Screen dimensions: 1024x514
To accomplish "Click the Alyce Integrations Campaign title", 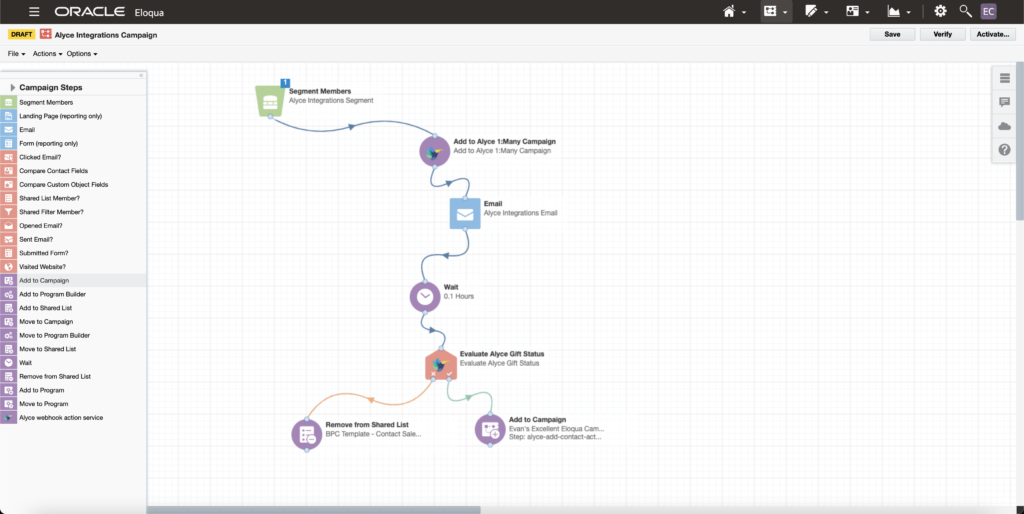I will 106,35.
